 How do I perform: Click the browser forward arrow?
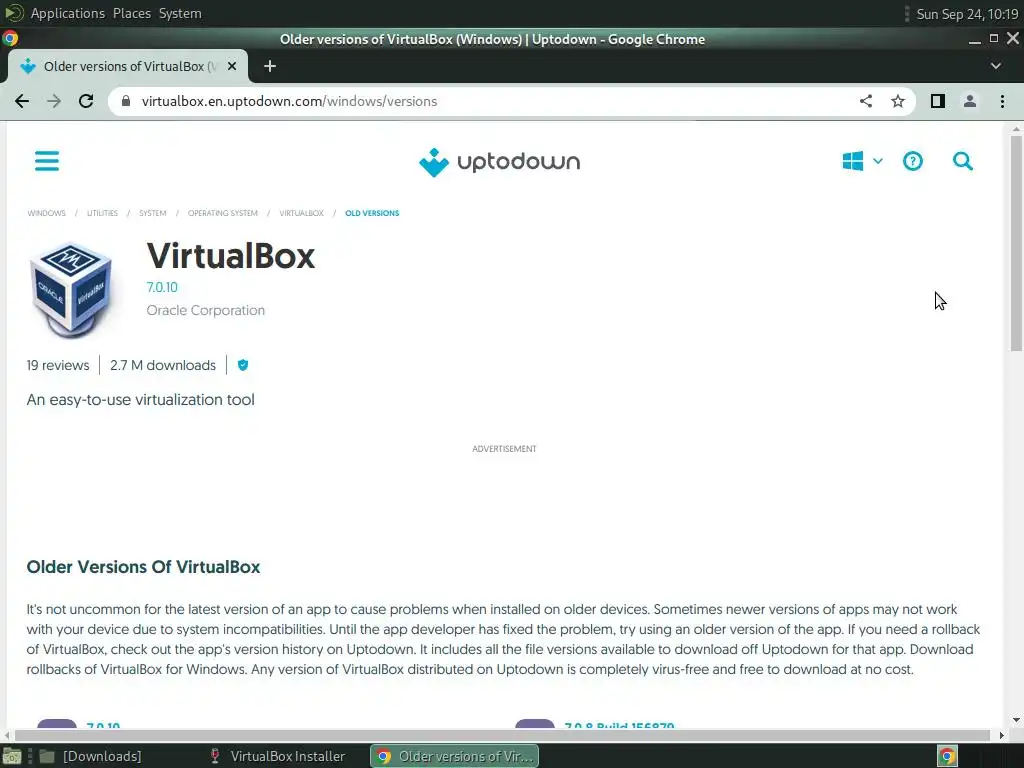point(54,101)
